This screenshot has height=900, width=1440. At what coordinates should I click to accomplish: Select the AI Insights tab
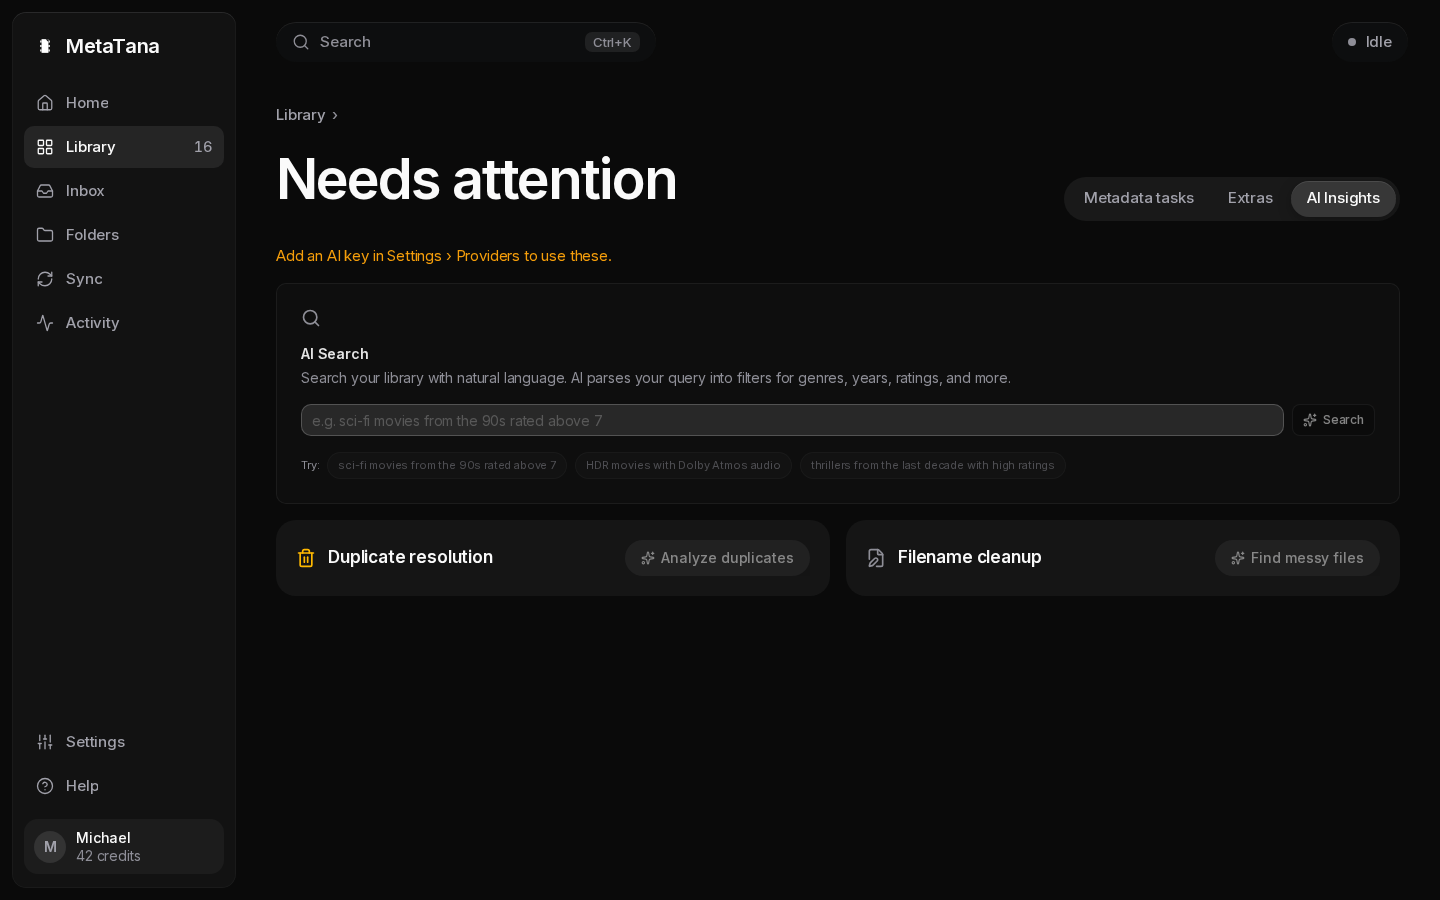pos(1343,198)
